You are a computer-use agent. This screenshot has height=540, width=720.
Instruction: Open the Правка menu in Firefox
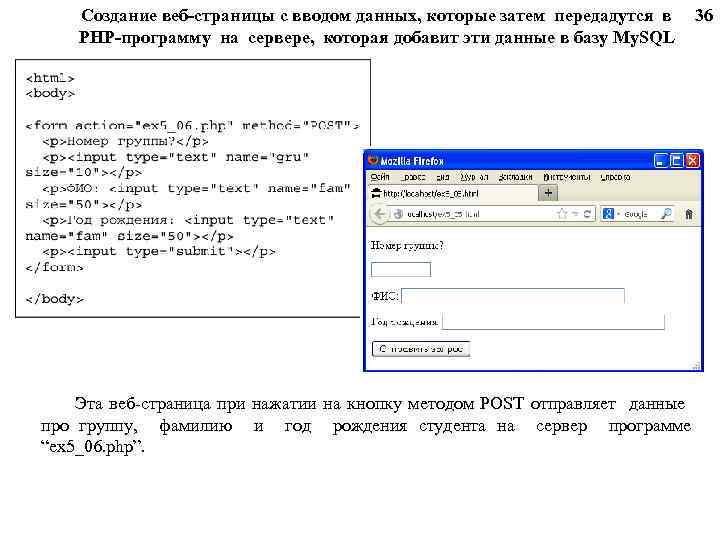click(413, 177)
